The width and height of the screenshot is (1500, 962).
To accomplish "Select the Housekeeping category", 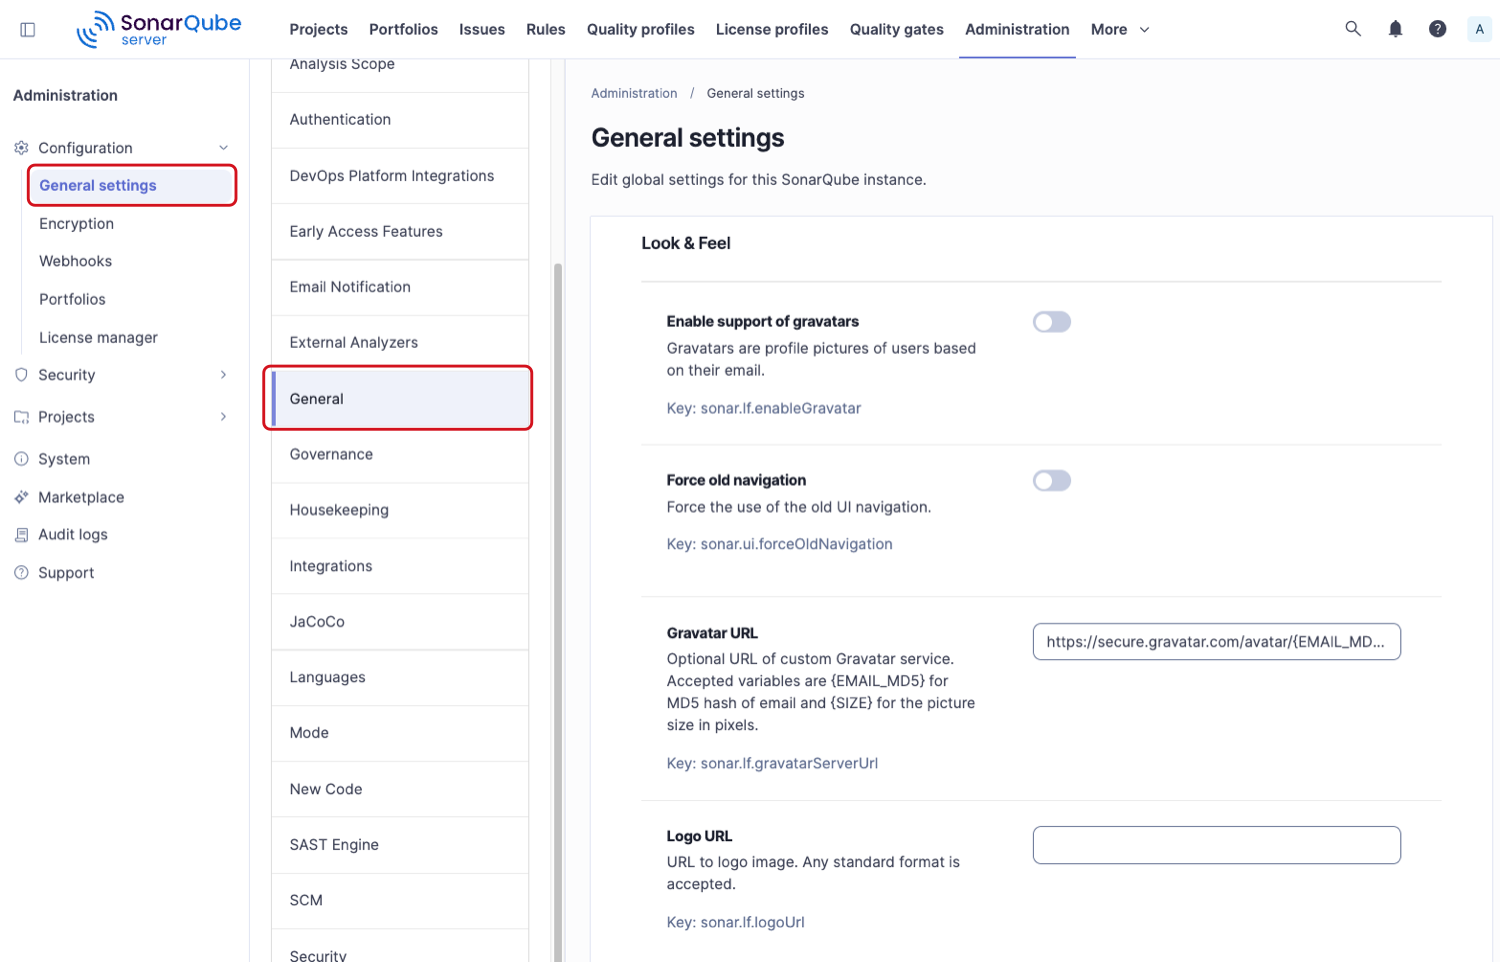I will pyautogui.click(x=400, y=510).
